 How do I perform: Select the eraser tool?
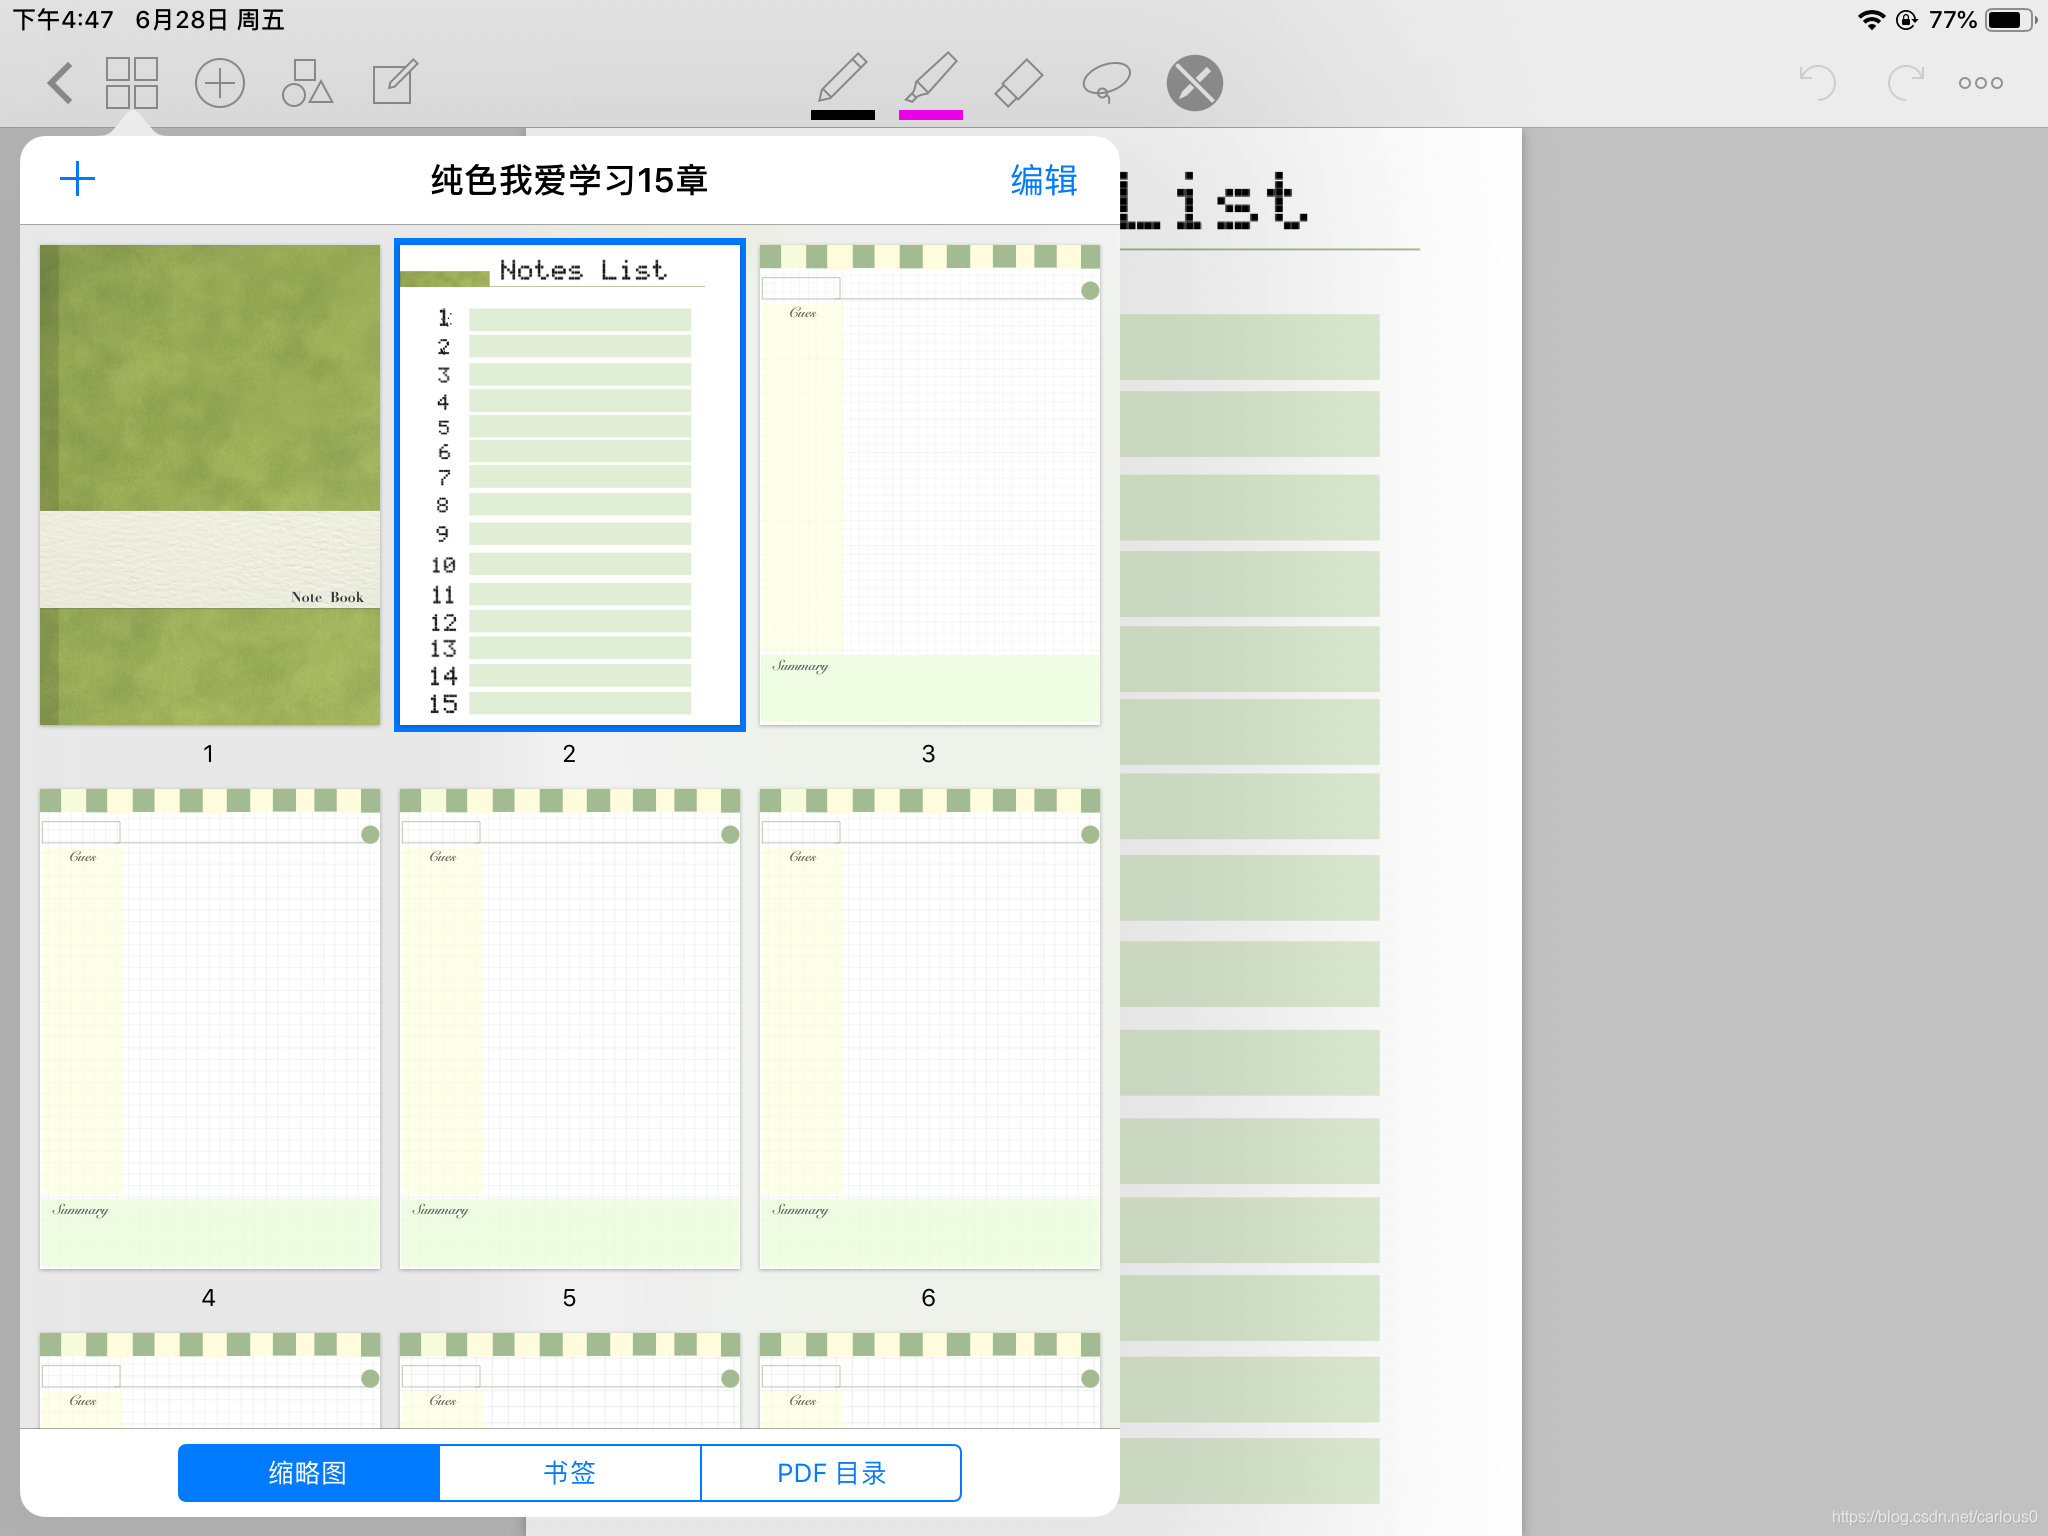tap(1018, 83)
